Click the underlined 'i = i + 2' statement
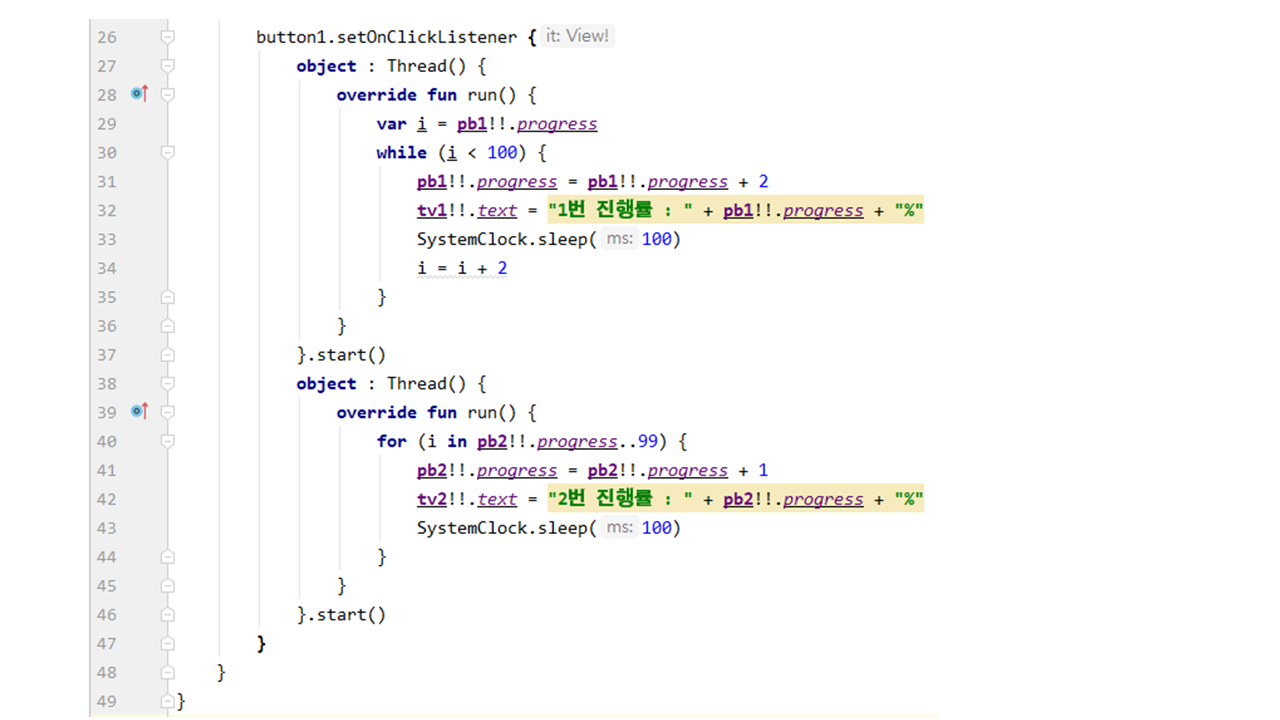Image resolution: width=1280 pixels, height=720 pixels. [x=461, y=268]
